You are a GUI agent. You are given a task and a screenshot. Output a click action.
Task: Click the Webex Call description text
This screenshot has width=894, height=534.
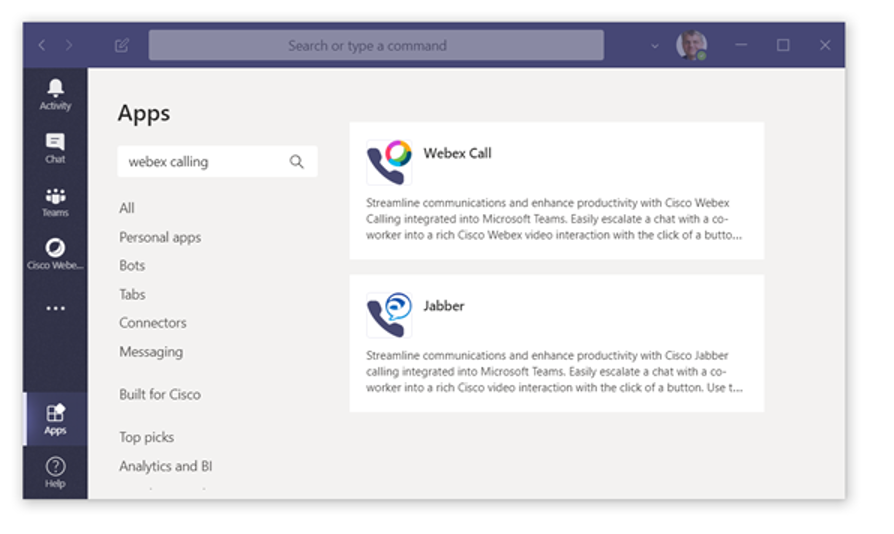point(554,219)
